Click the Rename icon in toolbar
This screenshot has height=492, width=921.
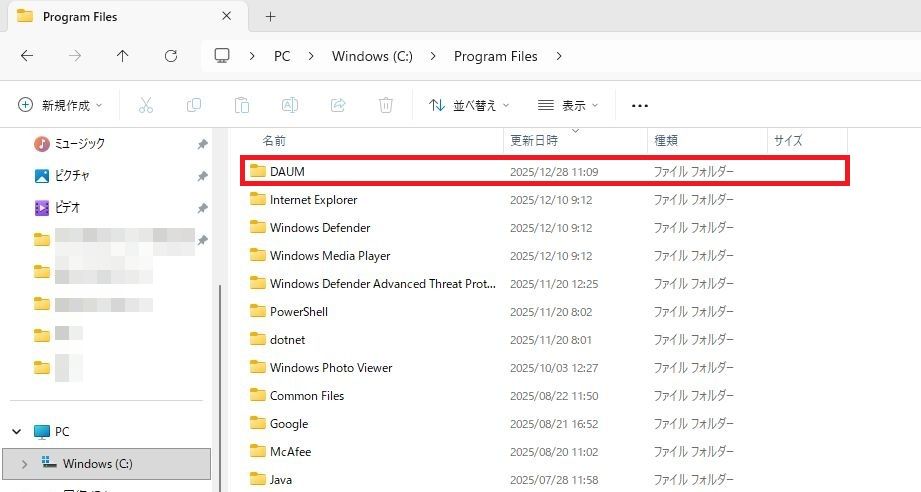pos(289,105)
